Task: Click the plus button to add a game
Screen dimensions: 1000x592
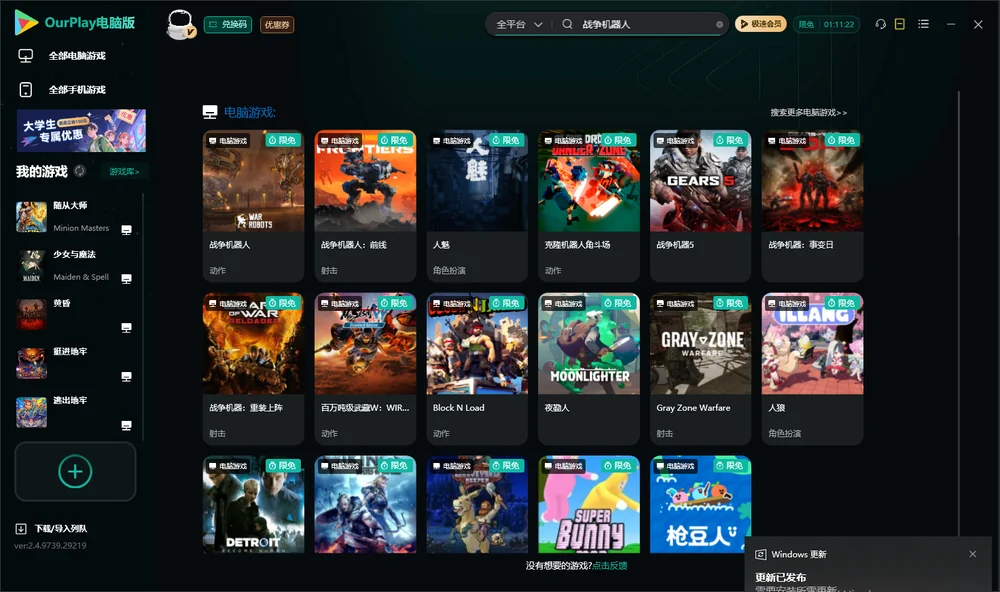Action: pos(75,471)
